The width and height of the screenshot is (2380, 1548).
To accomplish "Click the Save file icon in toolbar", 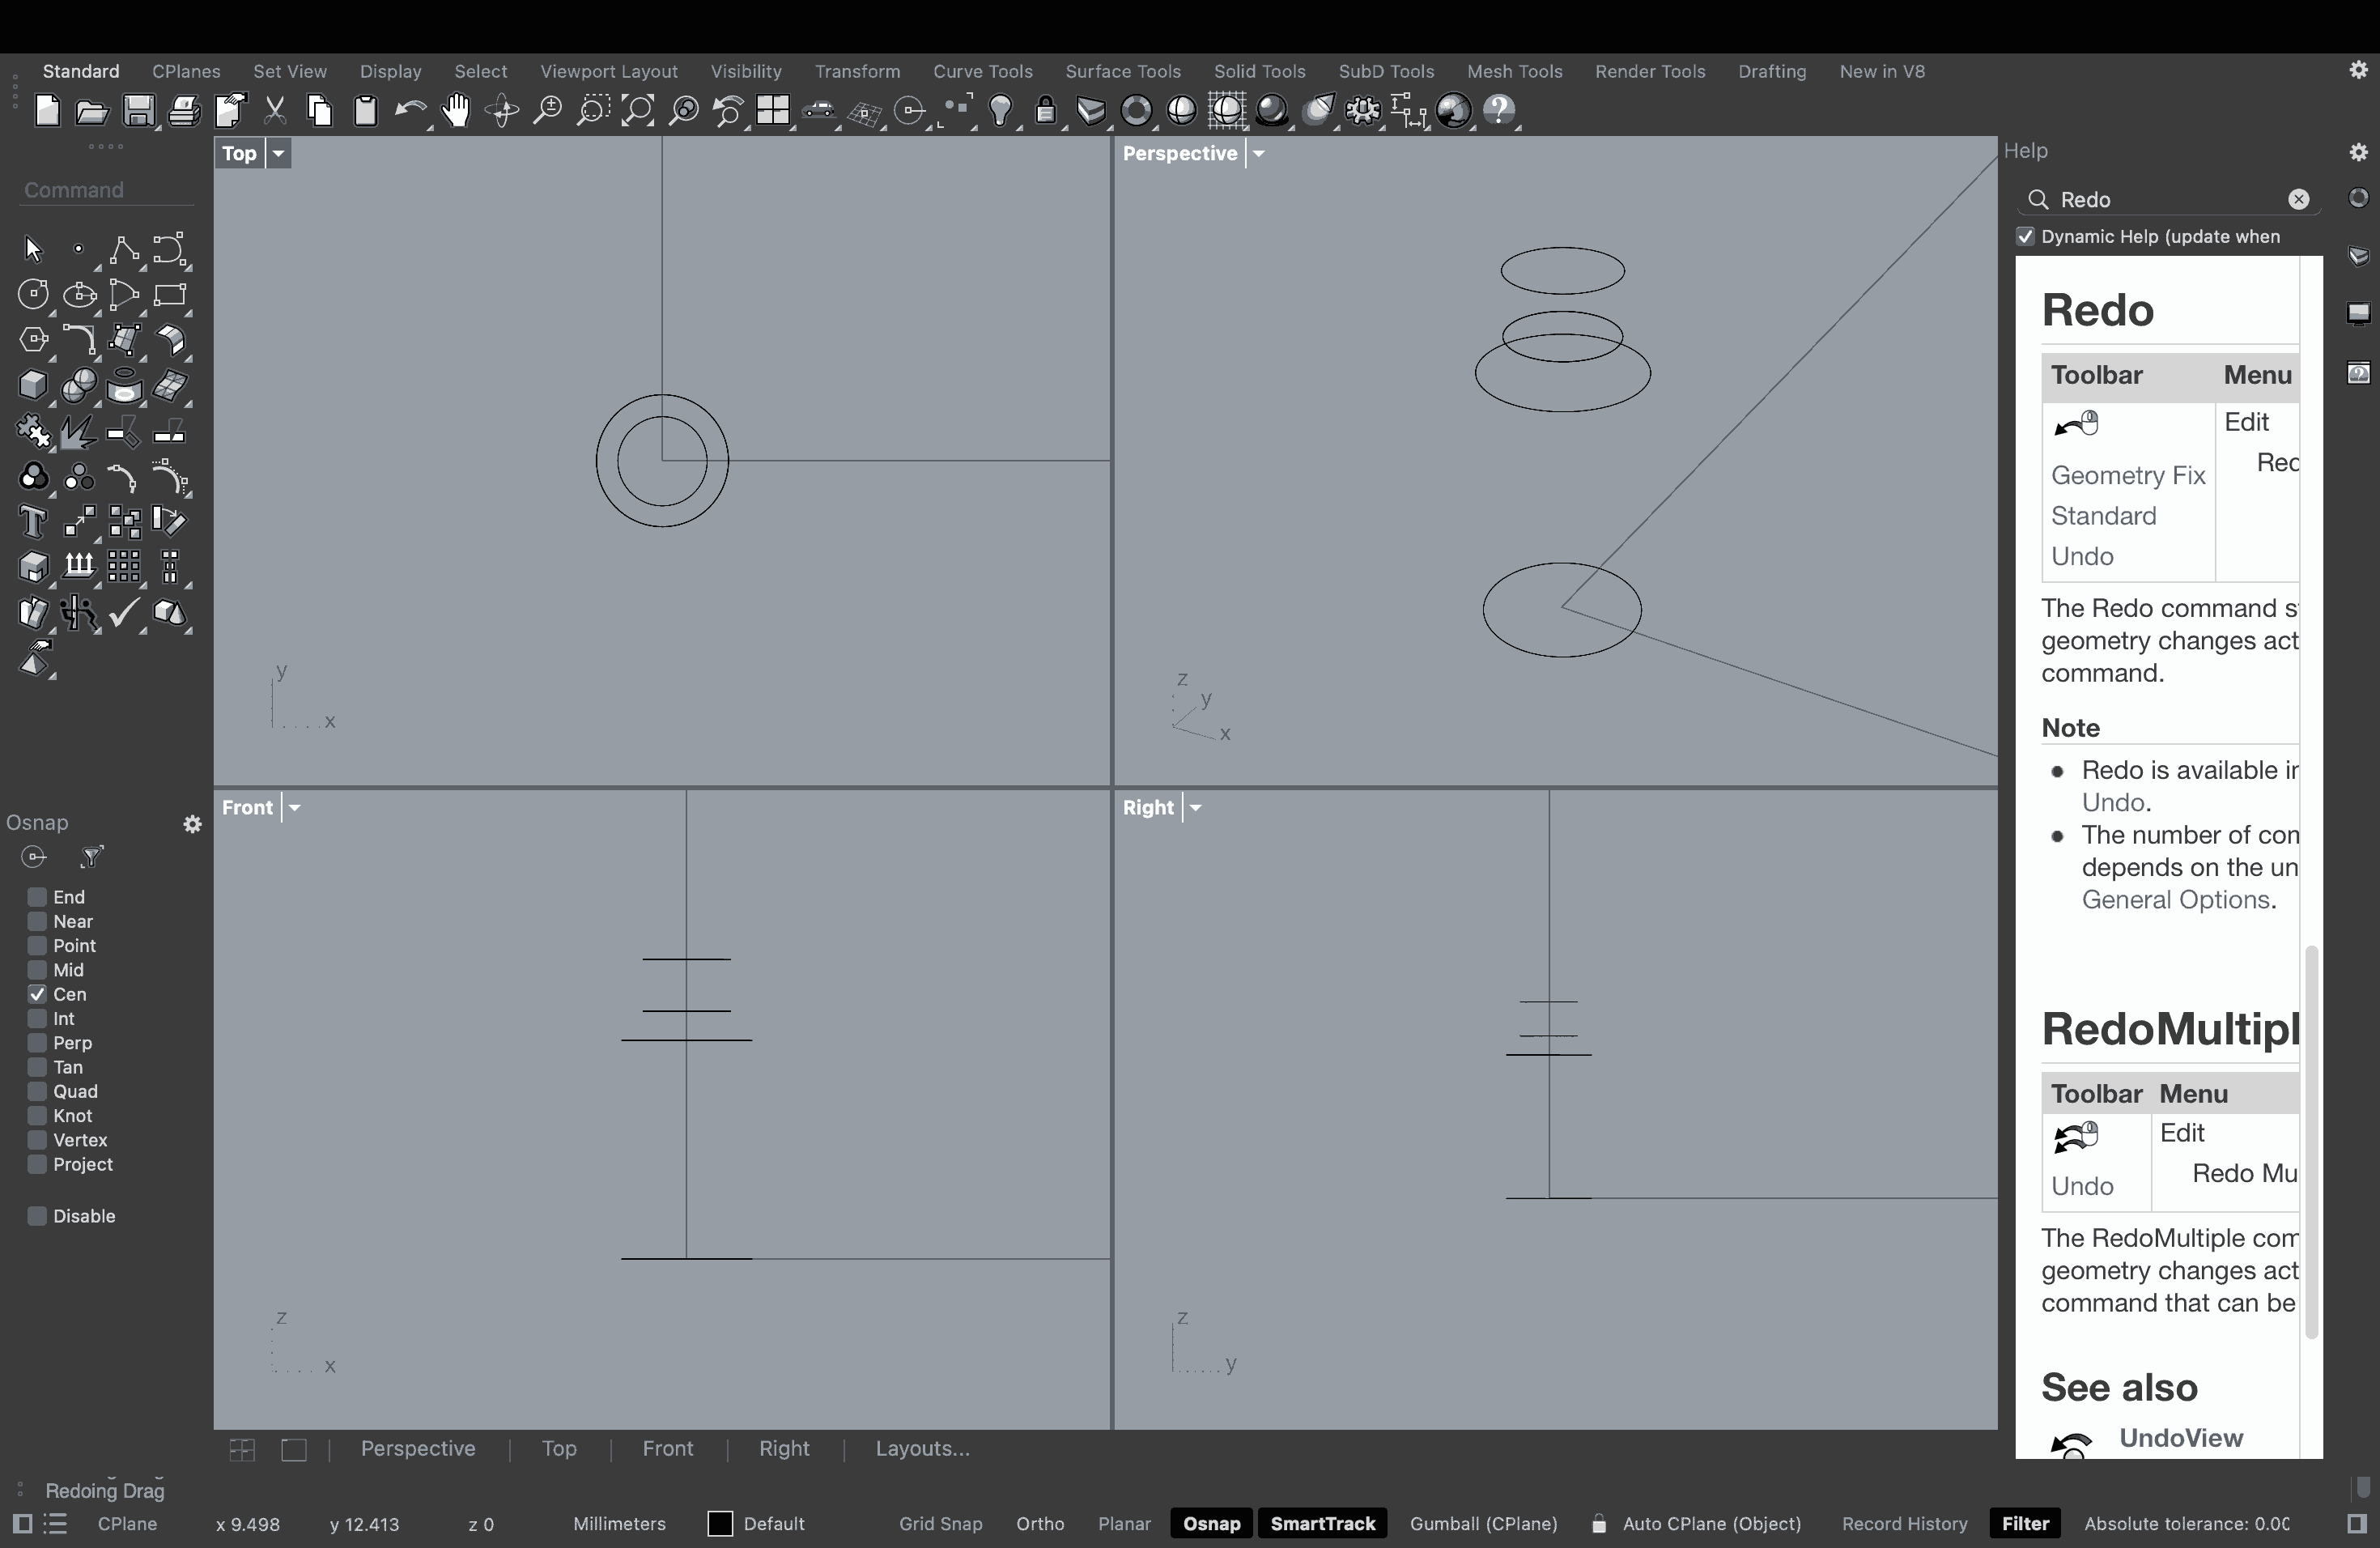I will coord(138,111).
